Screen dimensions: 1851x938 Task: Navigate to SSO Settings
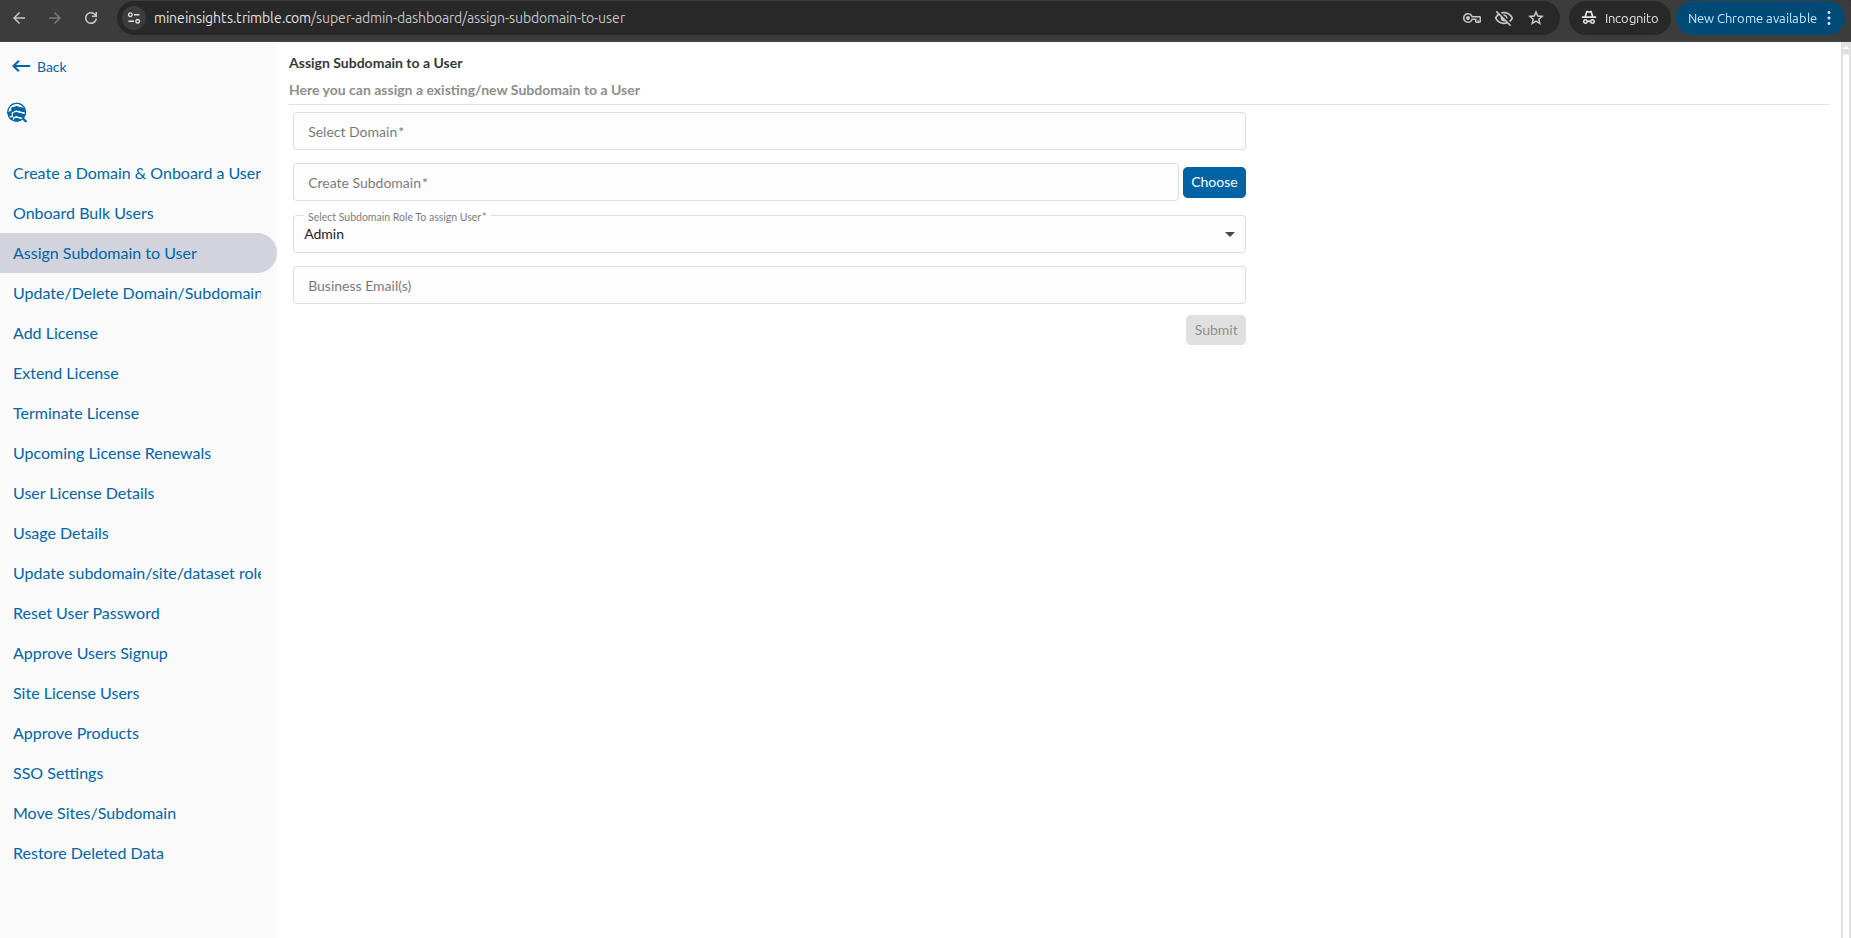click(58, 774)
